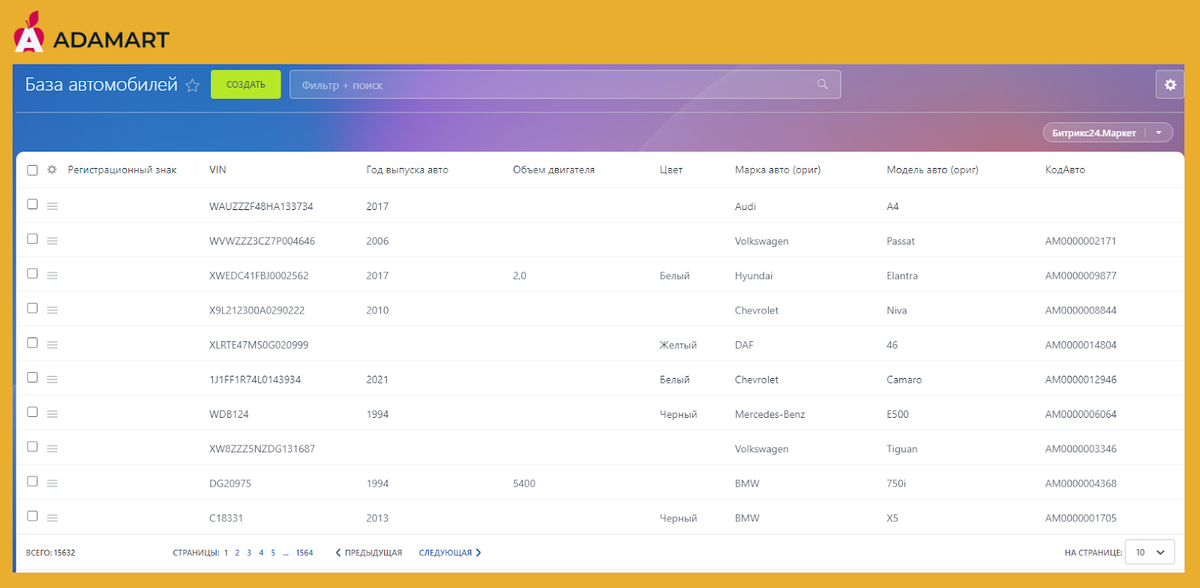The image size is (1200, 588).
Task: Open row menu for WAUZZZF48HA133734
Action: [x=52, y=206]
